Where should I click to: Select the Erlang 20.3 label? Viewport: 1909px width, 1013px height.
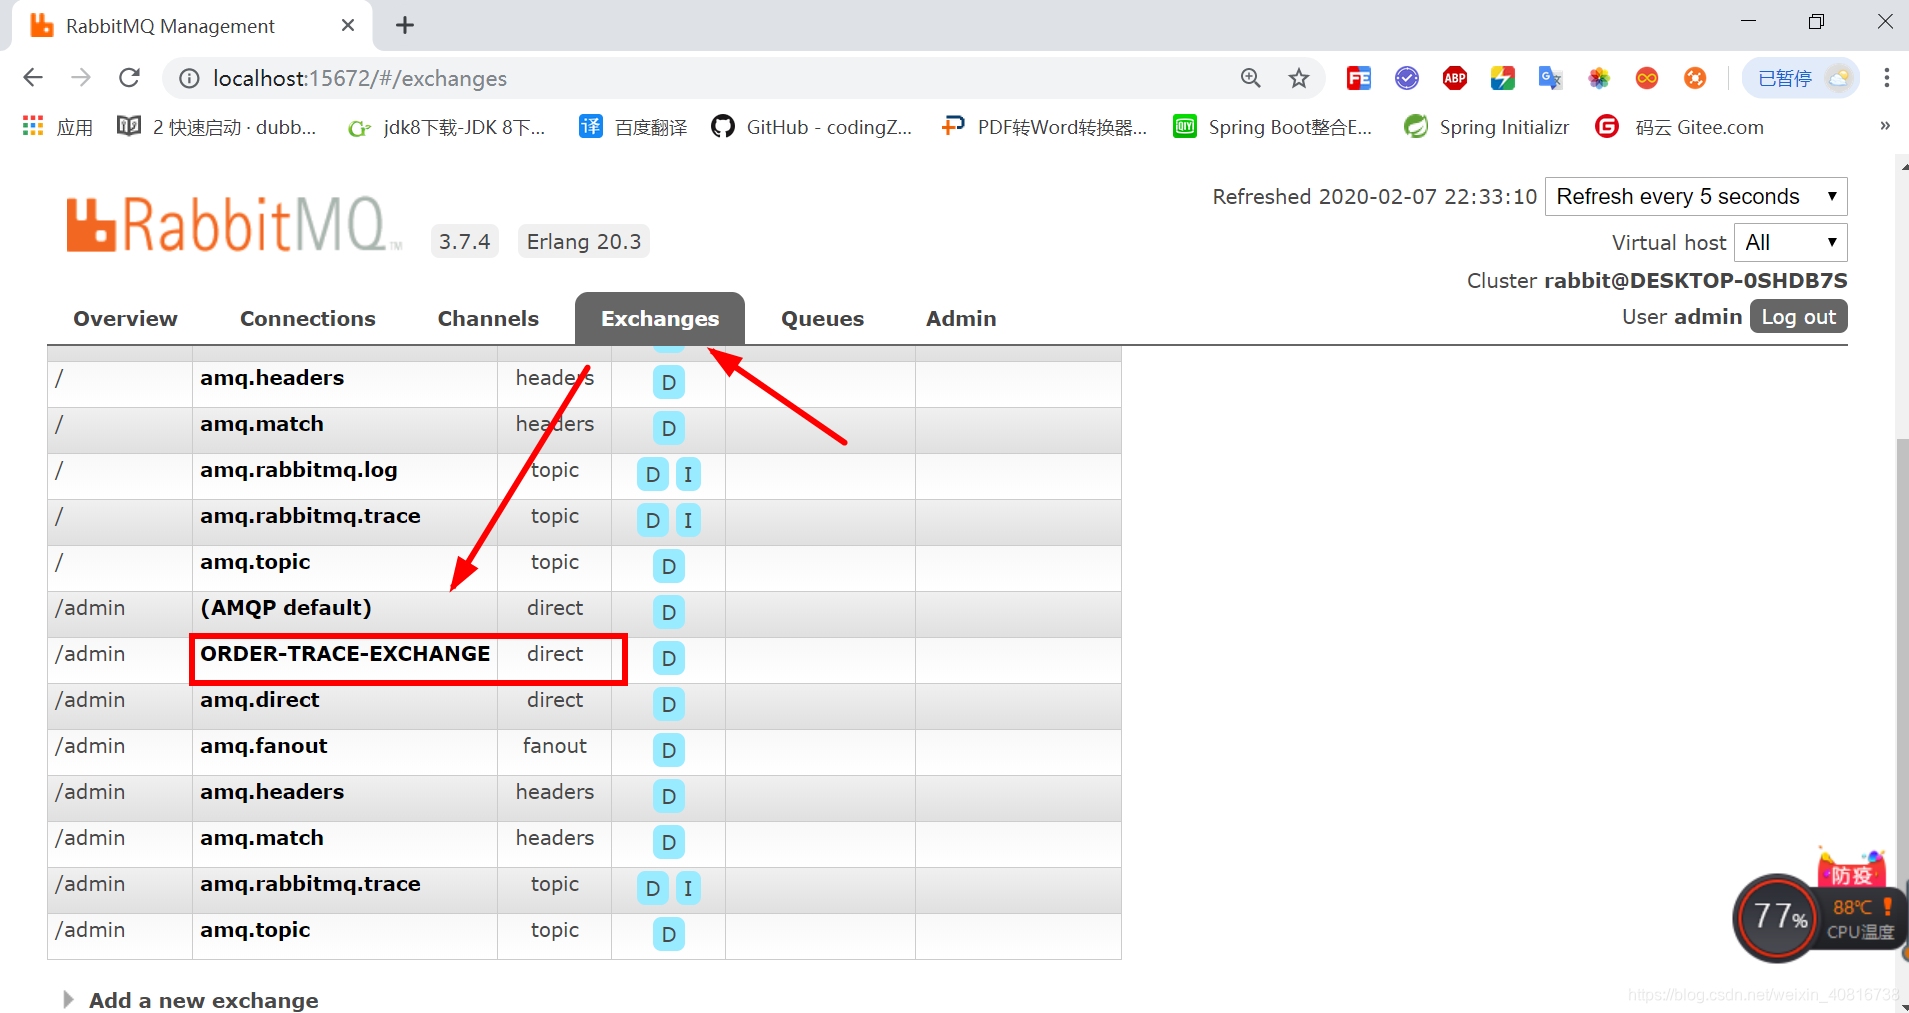(584, 241)
